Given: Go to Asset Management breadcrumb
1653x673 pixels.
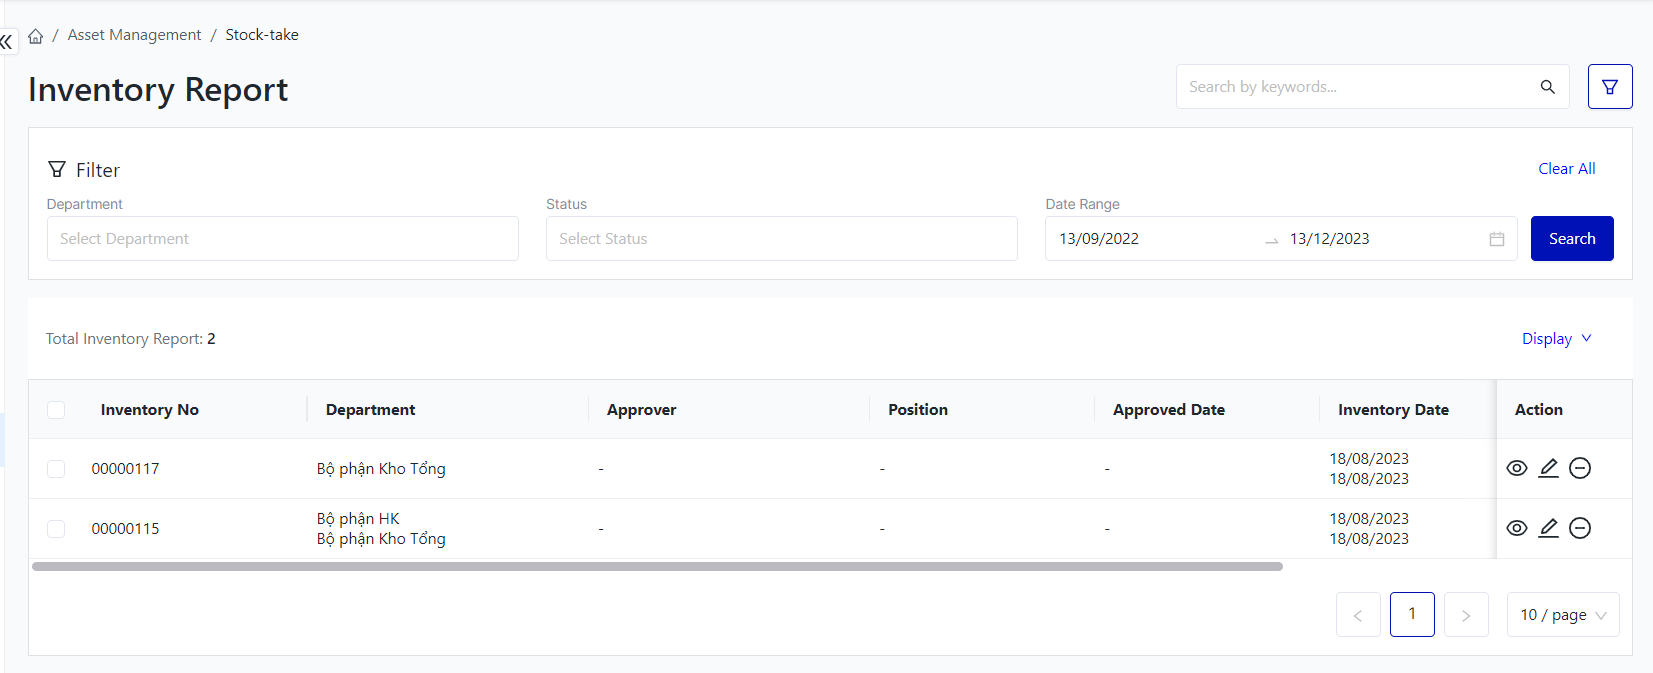Looking at the screenshot, I should point(134,35).
